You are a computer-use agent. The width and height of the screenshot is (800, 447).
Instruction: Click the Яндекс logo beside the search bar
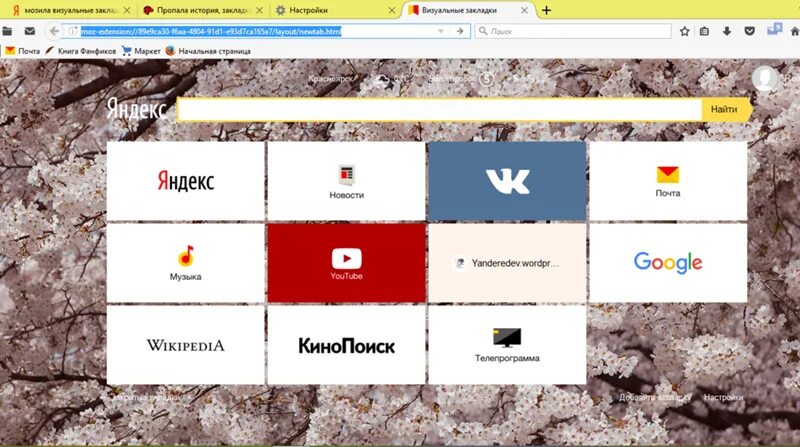[x=136, y=109]
